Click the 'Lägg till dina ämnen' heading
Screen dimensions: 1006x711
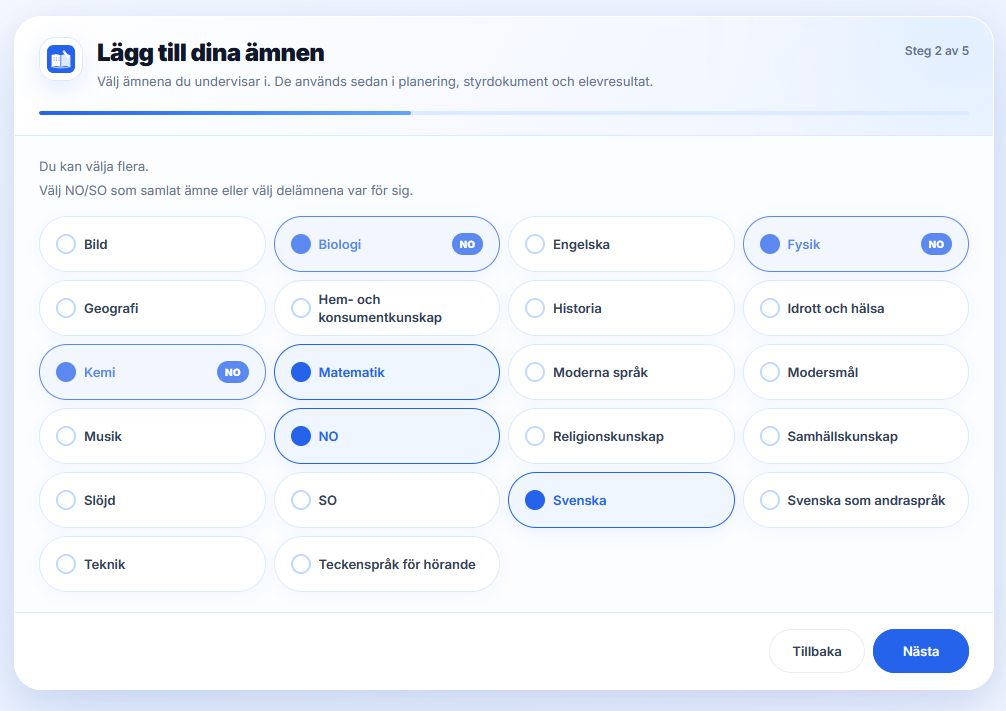point(210,53)
